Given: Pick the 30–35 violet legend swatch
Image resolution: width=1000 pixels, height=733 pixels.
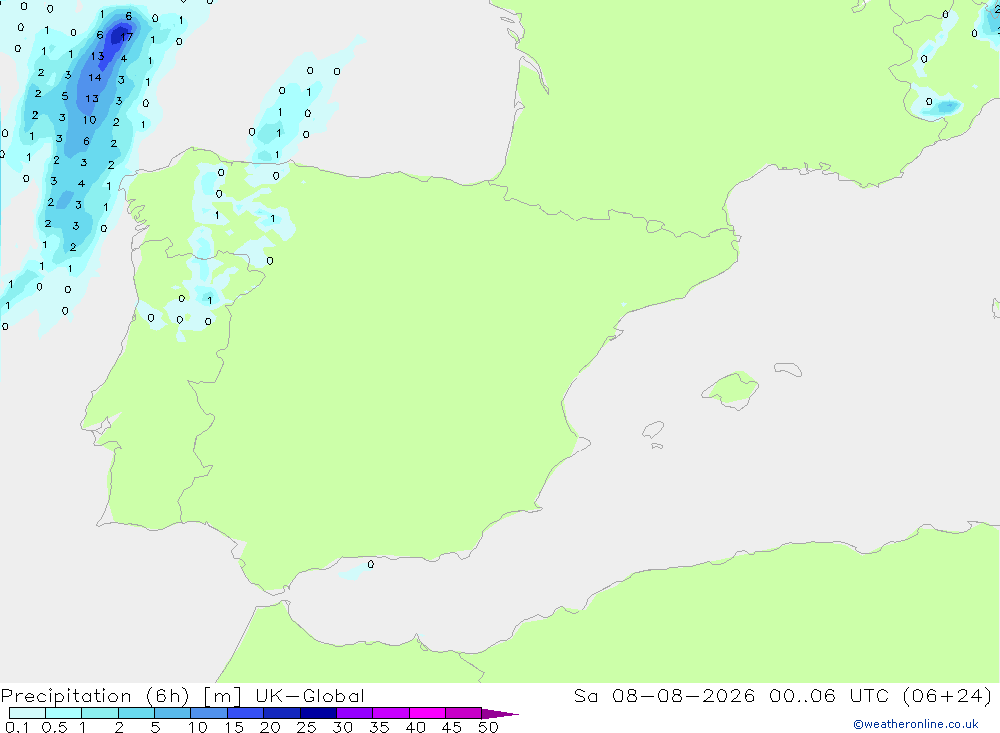Looking at the screenshot, I should point(354,713).
